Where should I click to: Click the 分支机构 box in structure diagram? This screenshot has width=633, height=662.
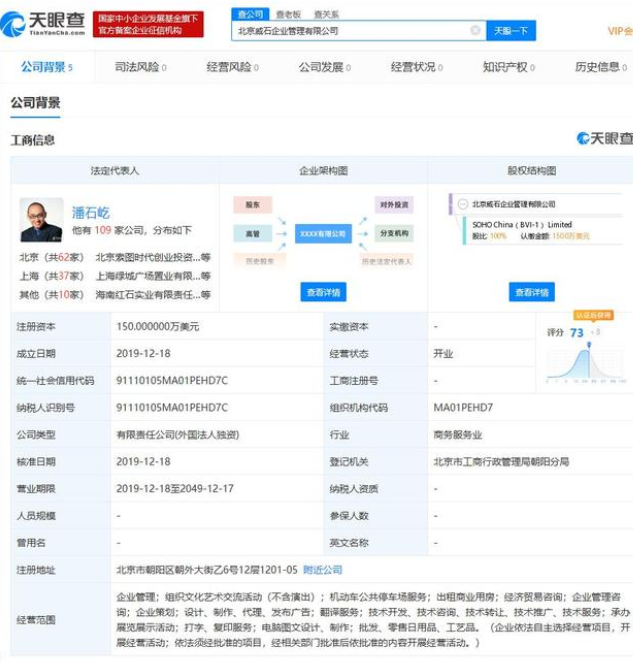[394, 233]
